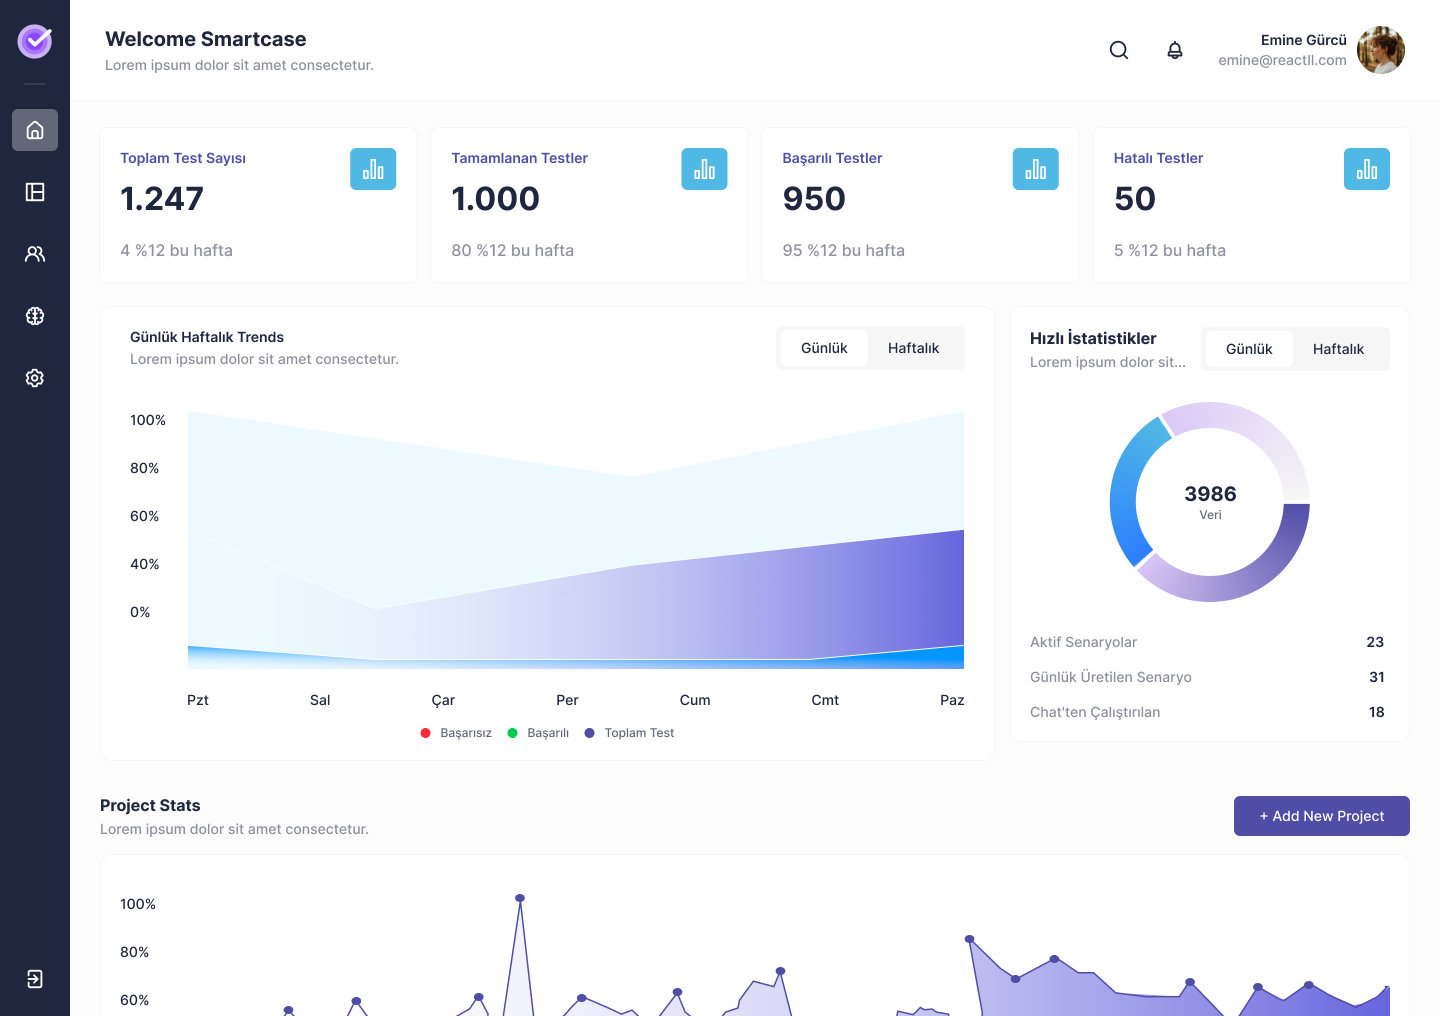1440x1016 pixels.
Task: Open notifications bell icon
Action: coord(1175,50)
